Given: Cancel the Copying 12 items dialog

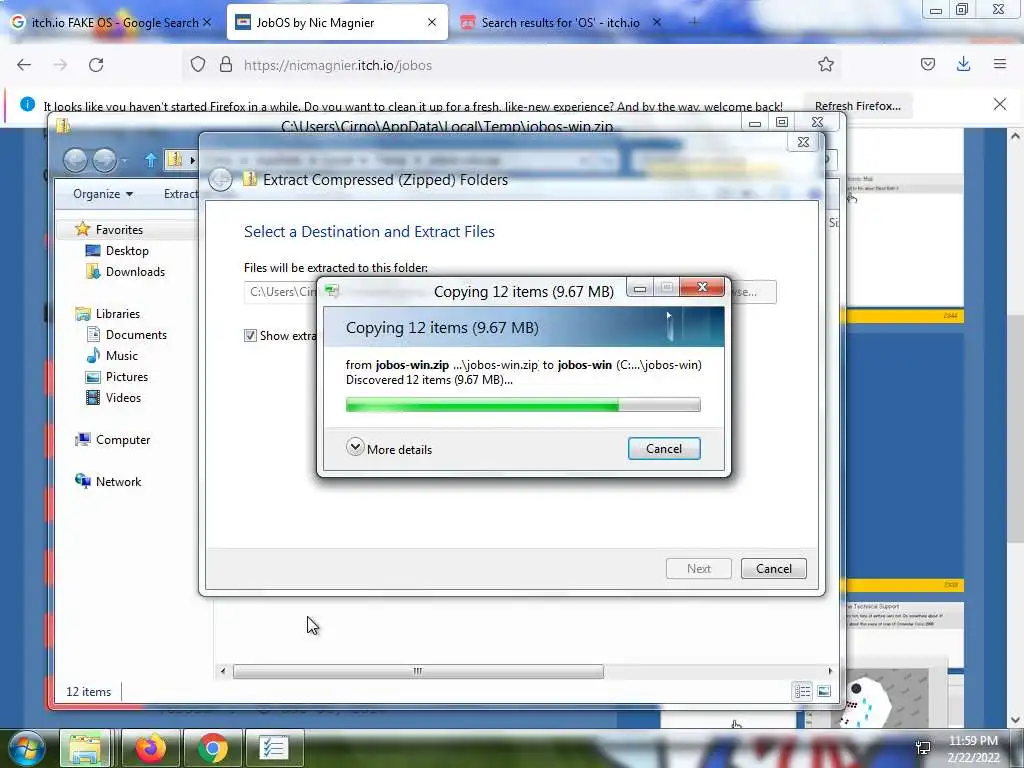Looking at the screenshot, I should click(x=664, y=449).
